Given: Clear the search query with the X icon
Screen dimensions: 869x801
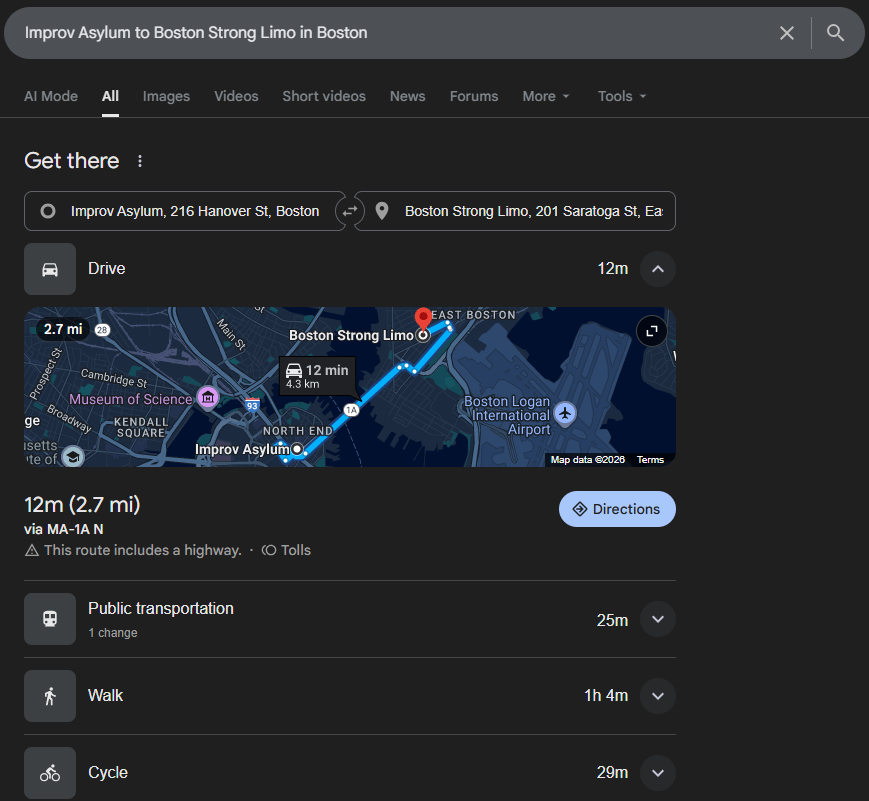Looking at the screenshot, I should 787,33.
